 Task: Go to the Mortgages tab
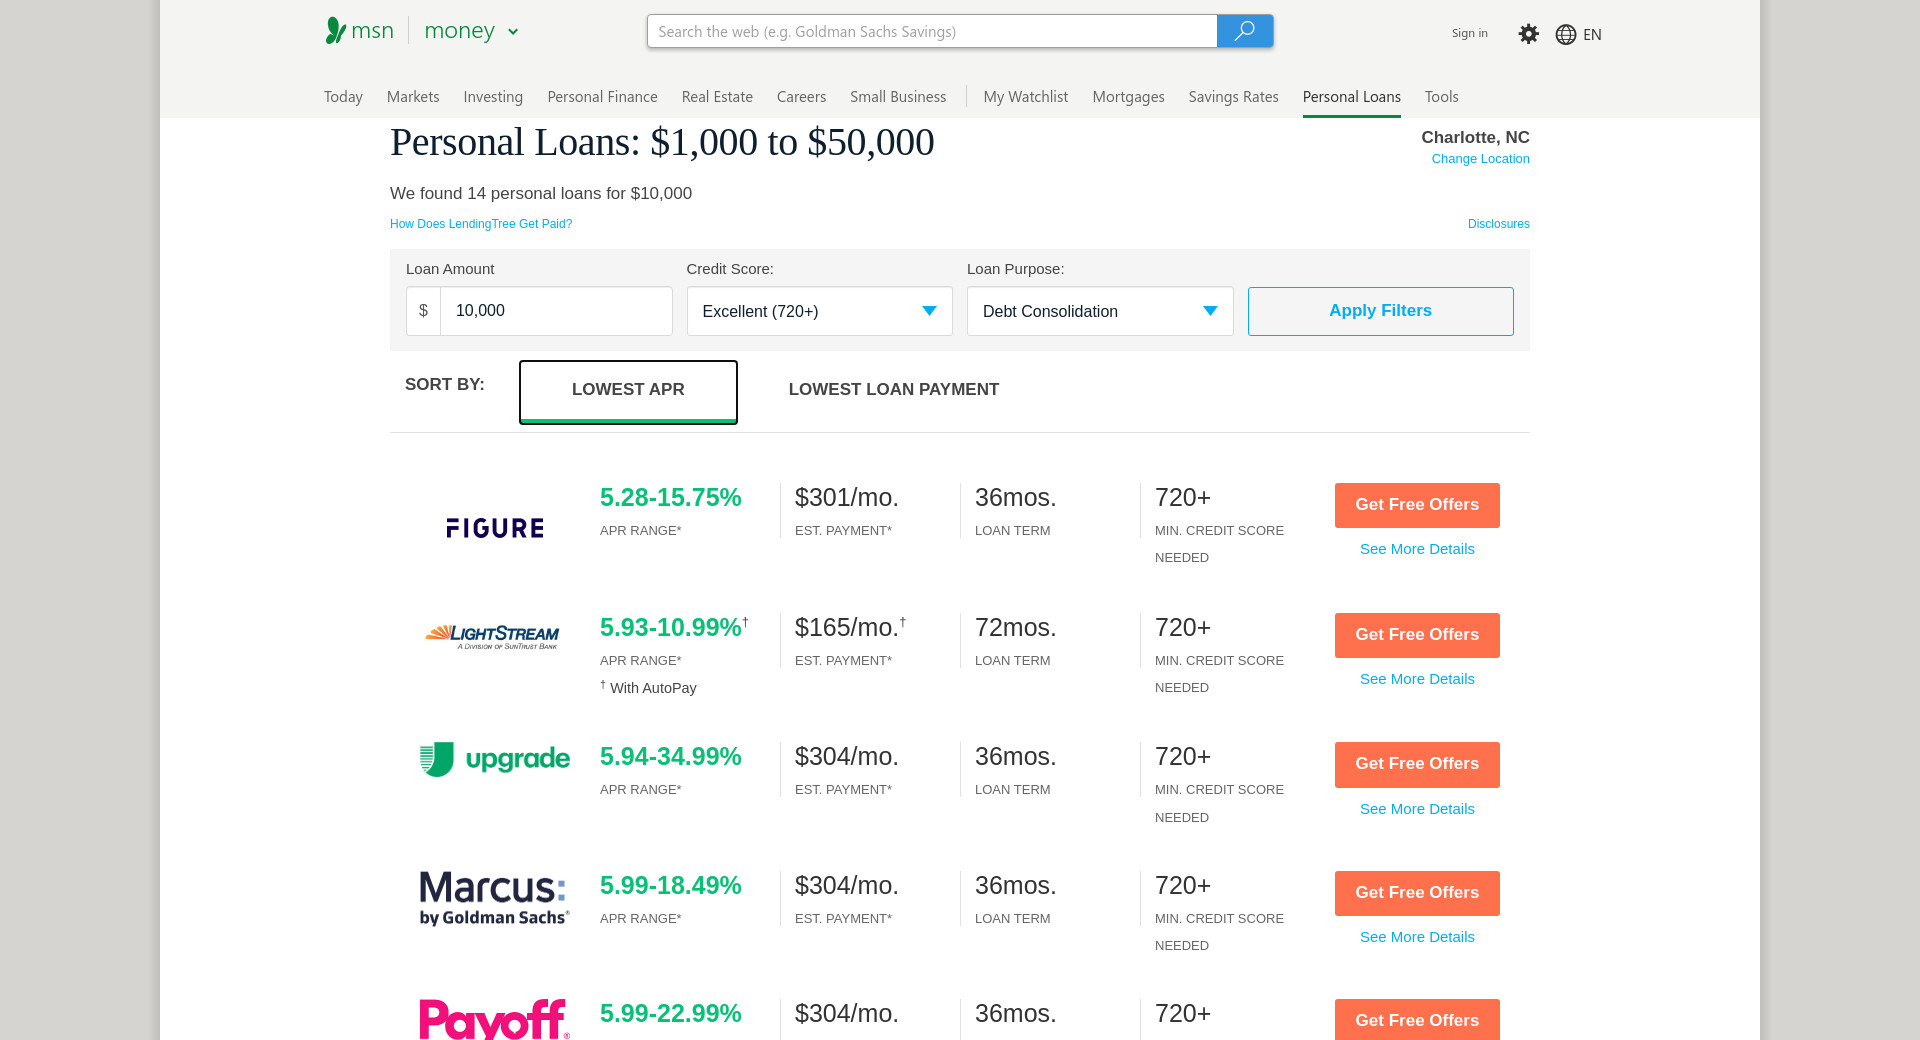1128,97
